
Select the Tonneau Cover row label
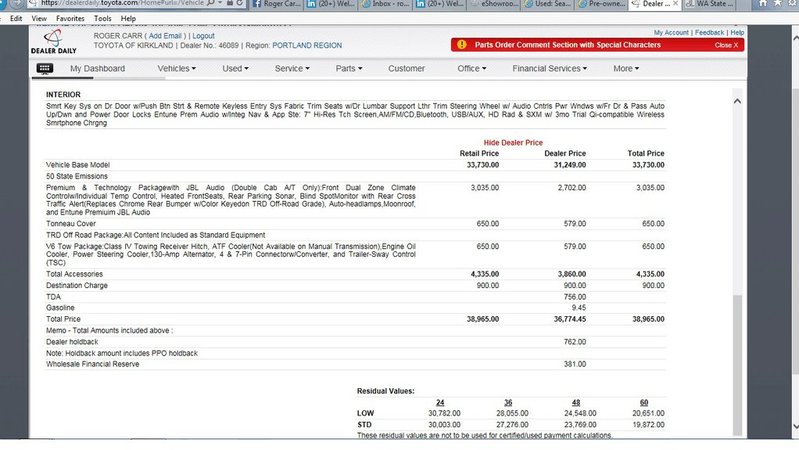tap(71, 224)
